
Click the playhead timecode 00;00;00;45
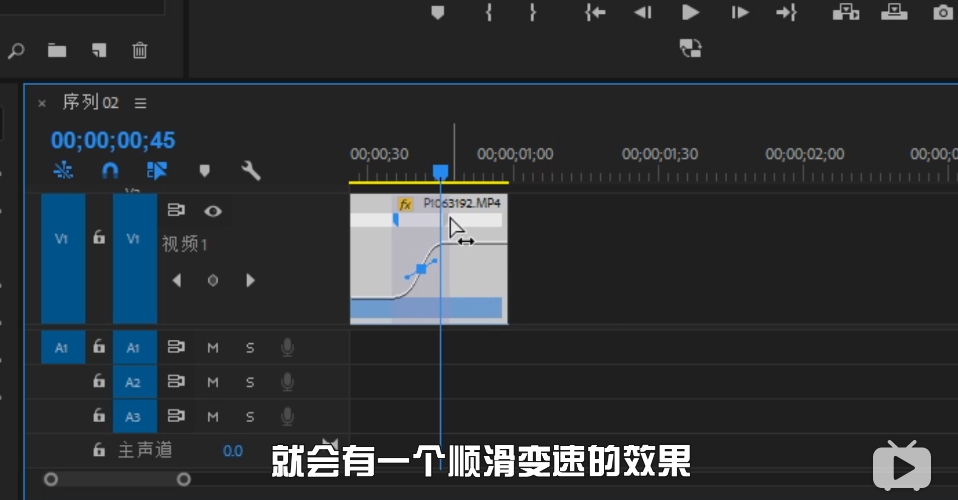[113, 141]
